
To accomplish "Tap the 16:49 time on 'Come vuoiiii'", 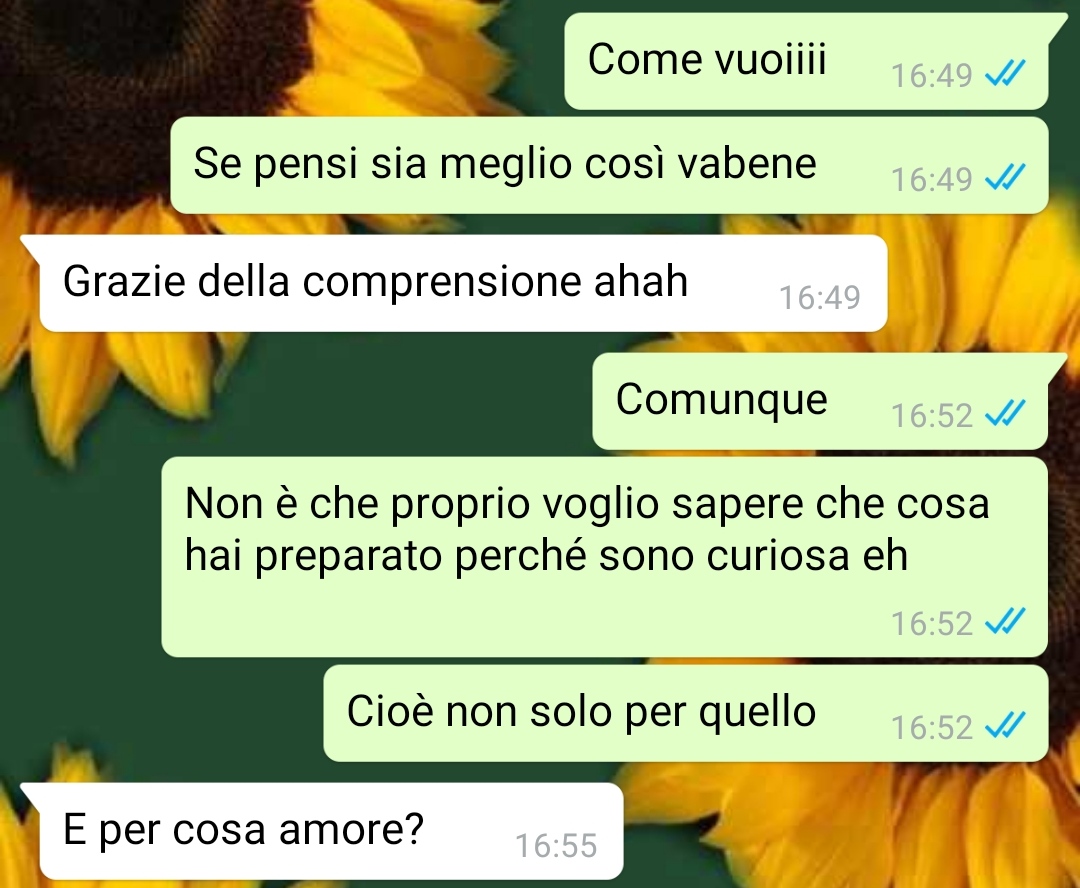I will pos(931,76).
